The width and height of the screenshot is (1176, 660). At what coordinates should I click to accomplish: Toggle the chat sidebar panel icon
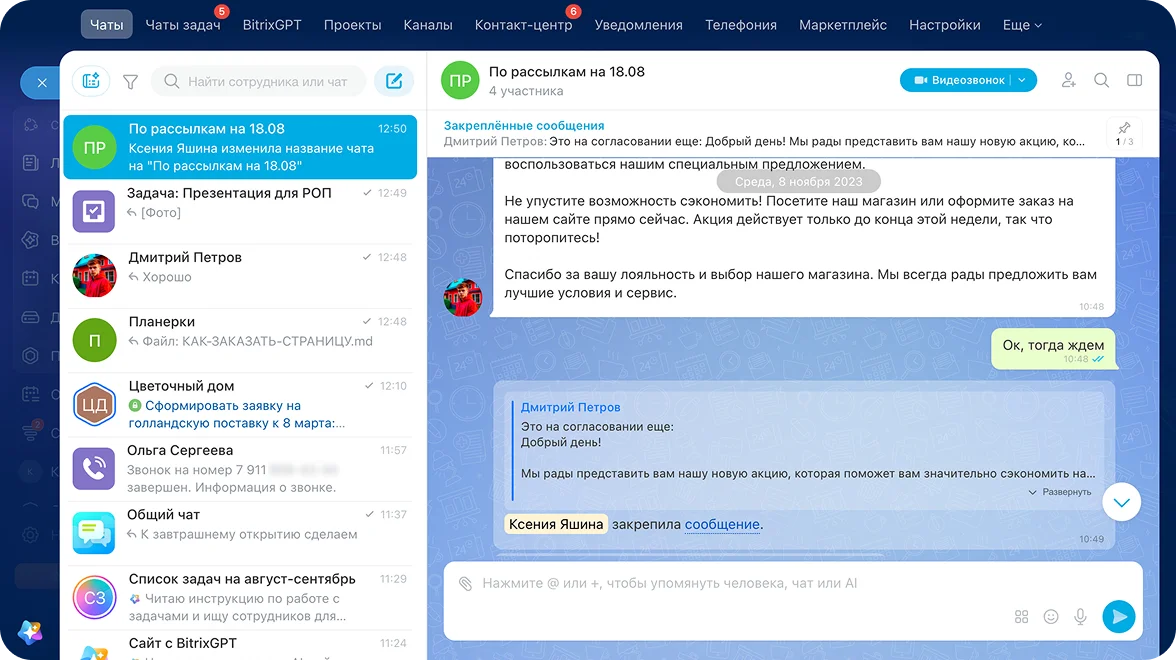tap(1135, 80)
